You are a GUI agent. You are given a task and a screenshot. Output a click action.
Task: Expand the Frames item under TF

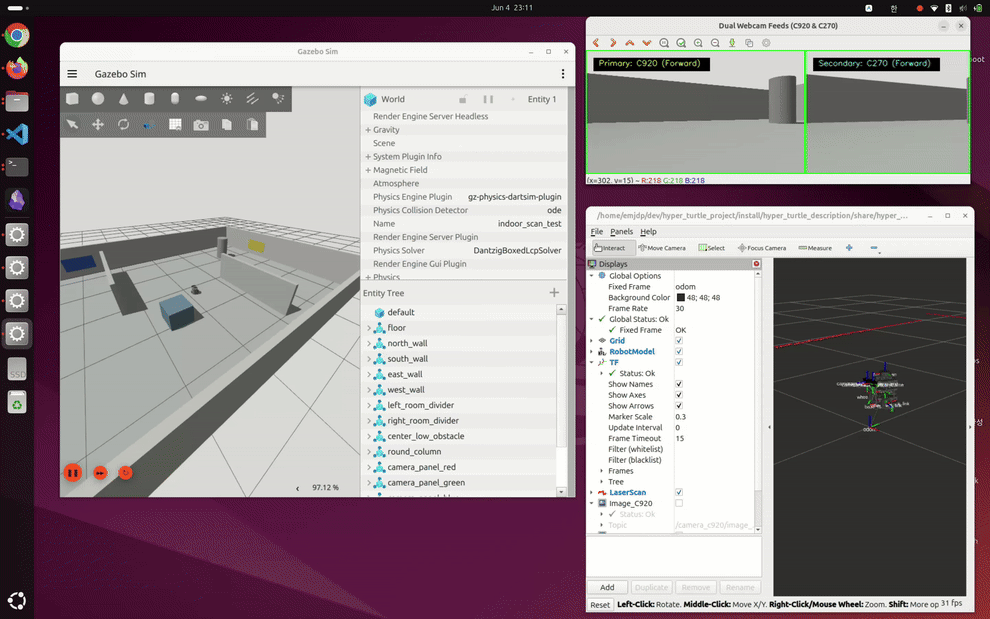pos(602,471)
